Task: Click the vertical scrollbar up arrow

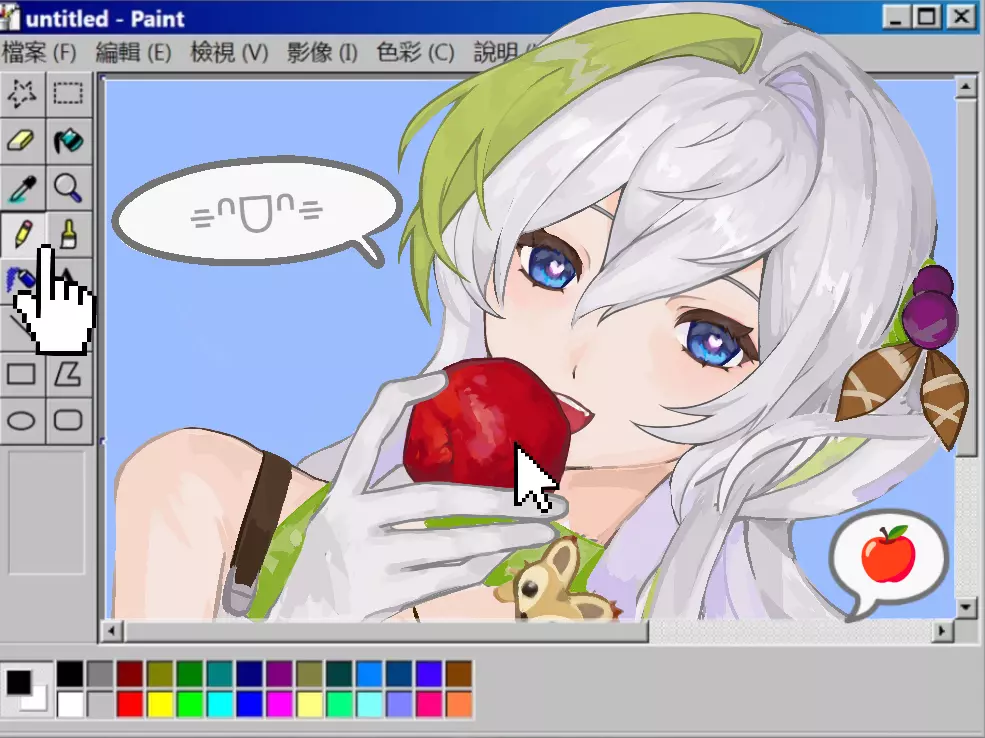Action: coord(966,87)
